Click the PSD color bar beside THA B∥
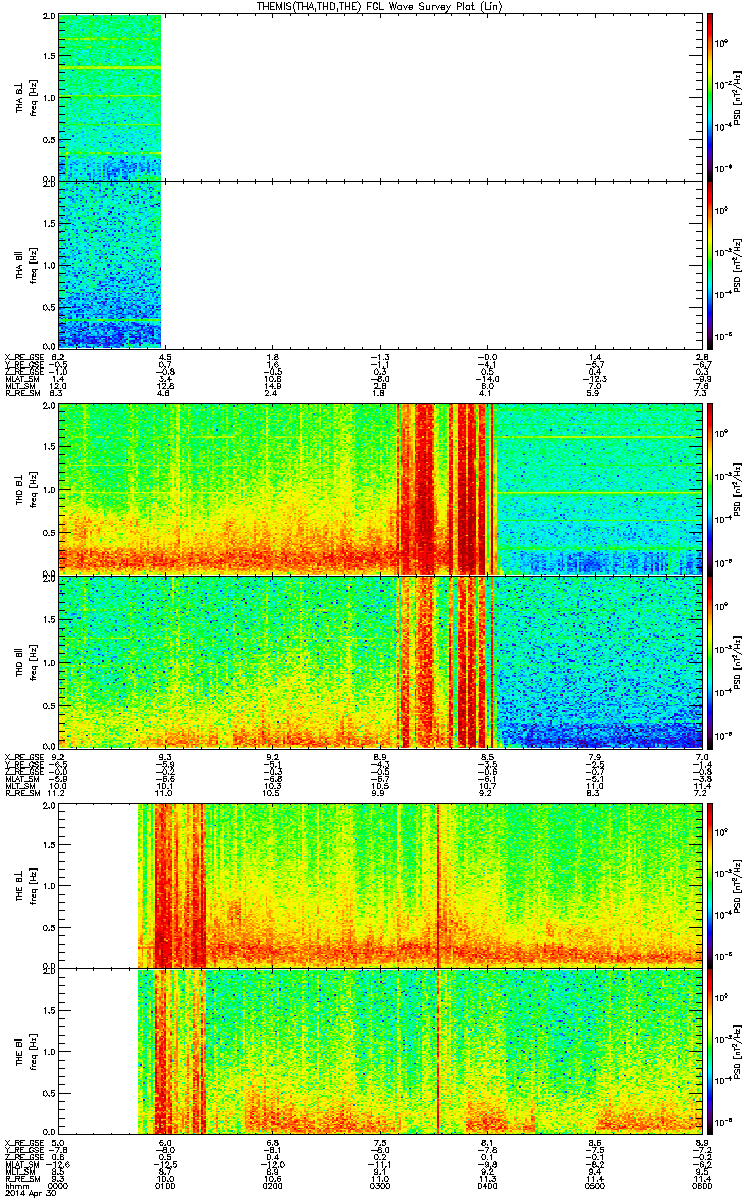 click(710, 264)
